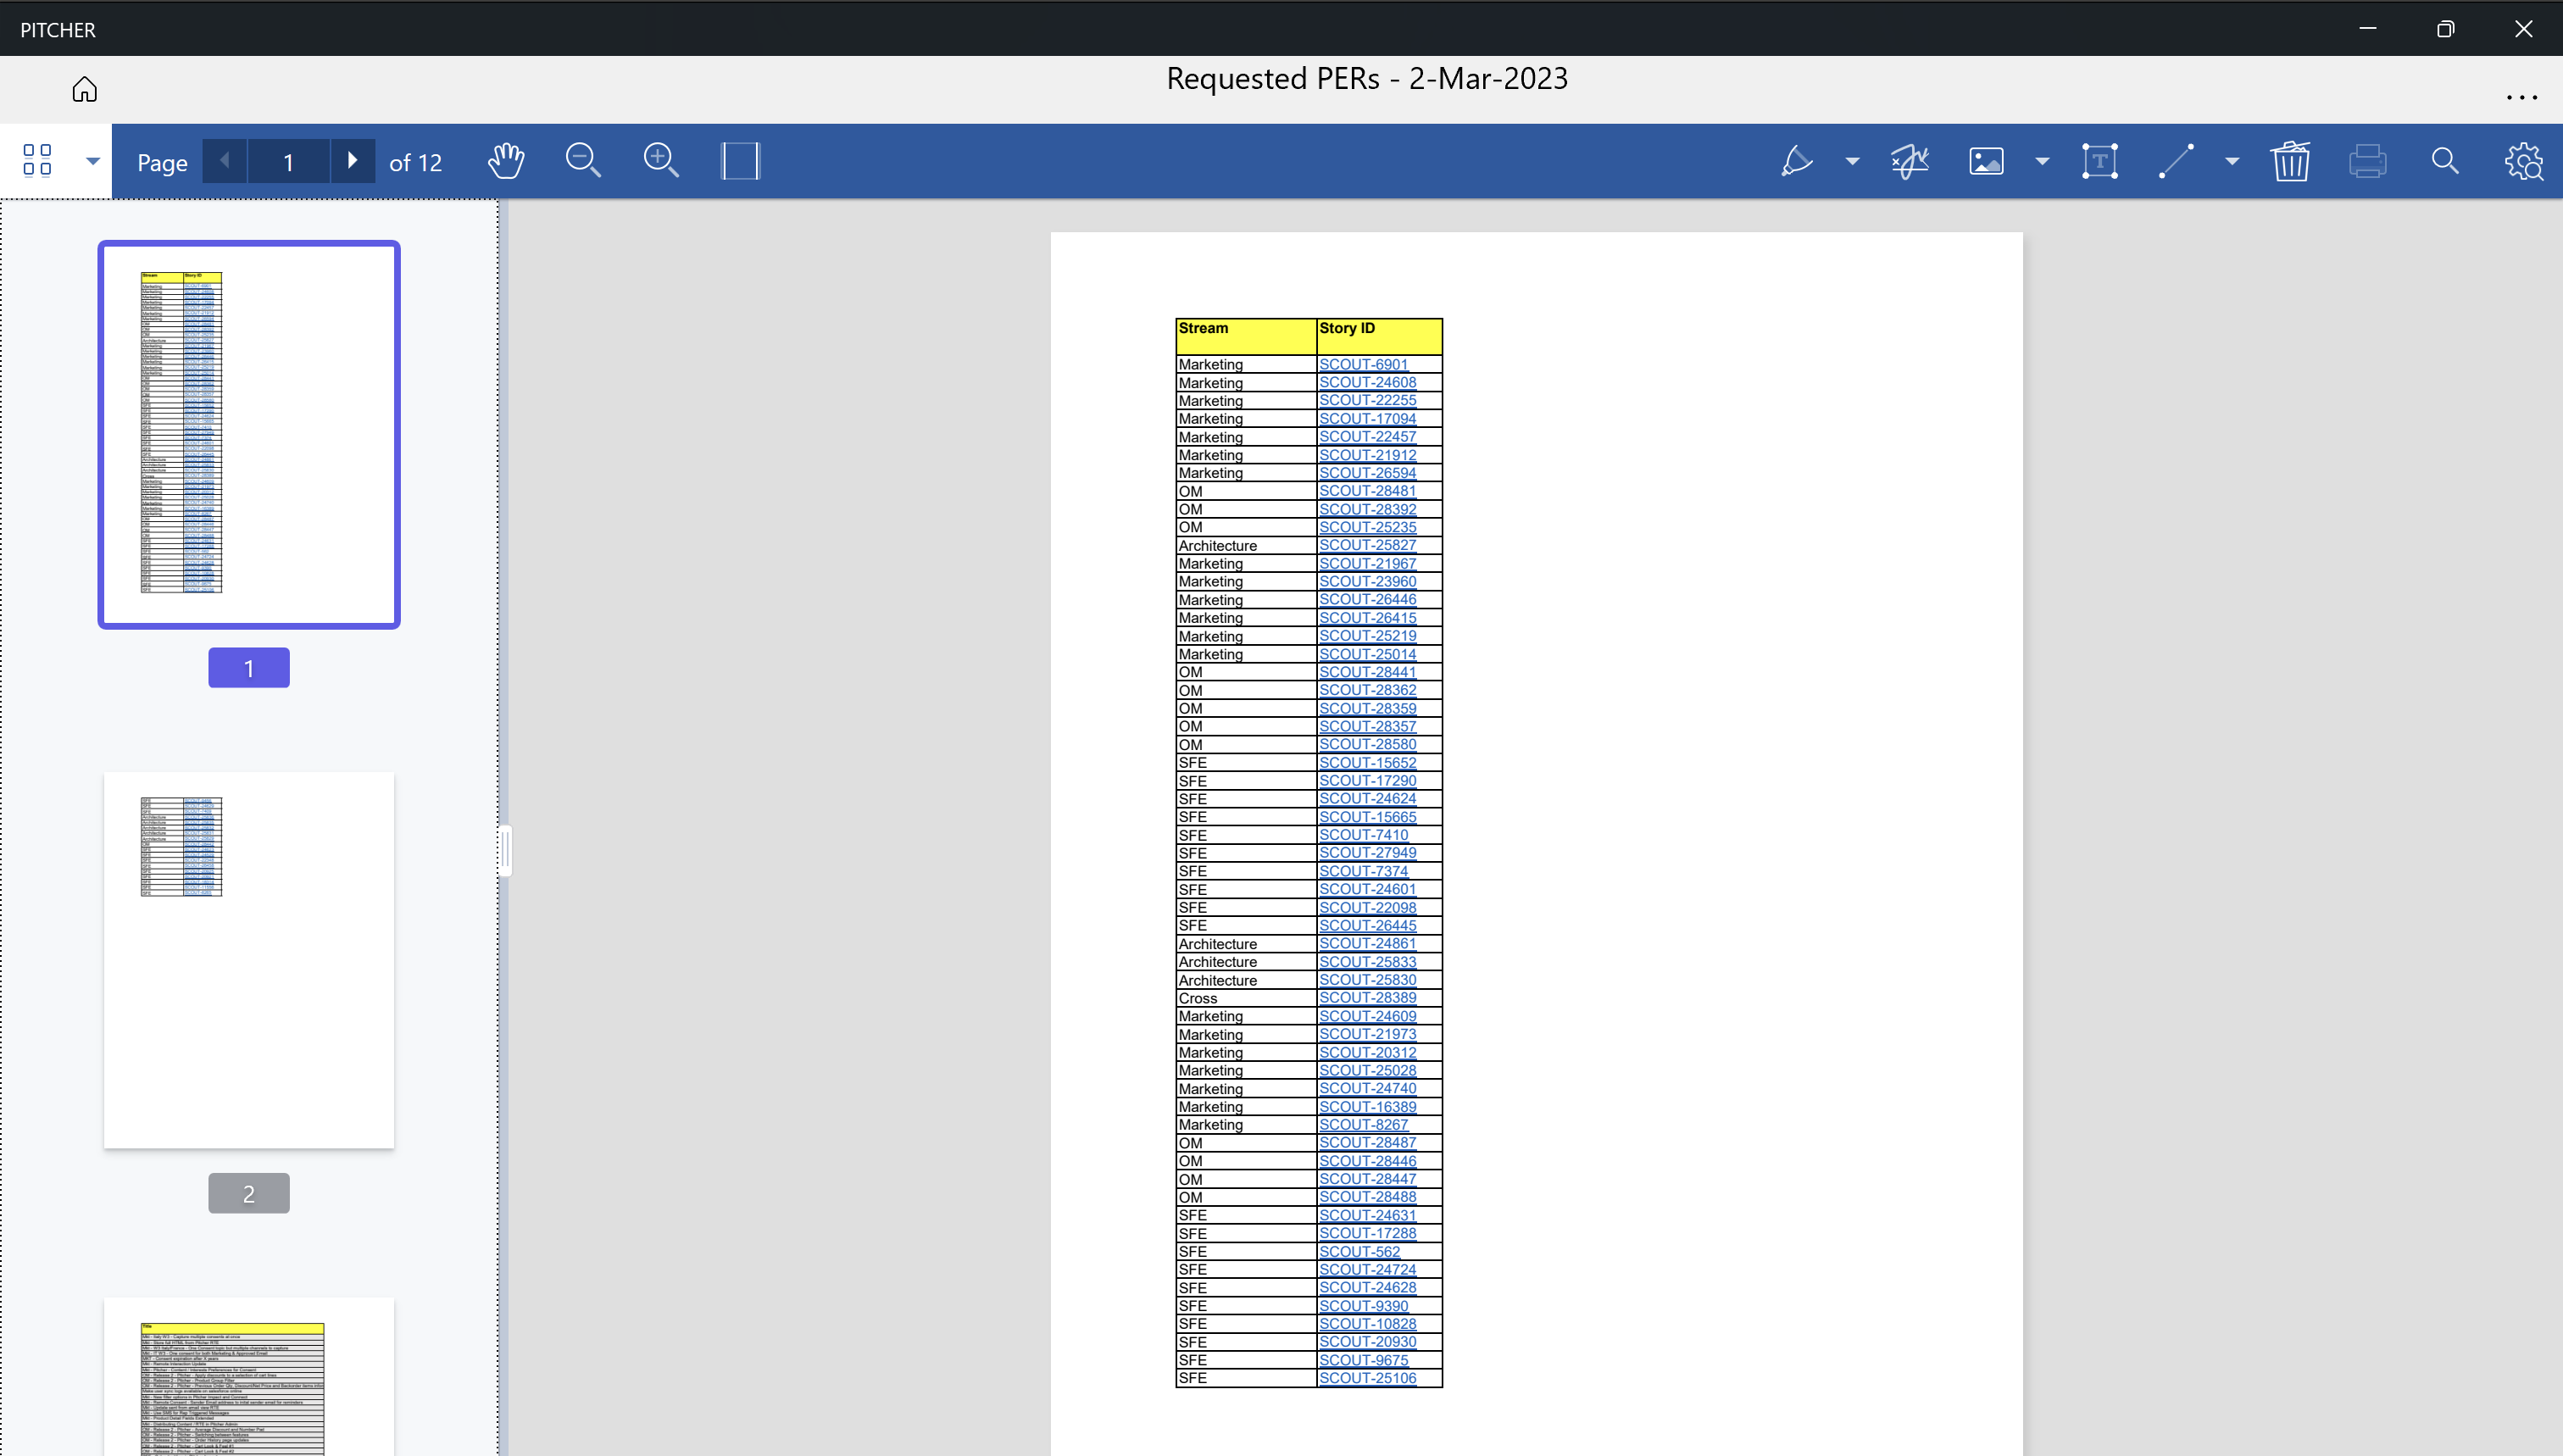Image resolution: width=2563 pixels, height=1456 pixels.
Task: Expand the line tool dropdown arrow
Action: (x=2232, y=161)
